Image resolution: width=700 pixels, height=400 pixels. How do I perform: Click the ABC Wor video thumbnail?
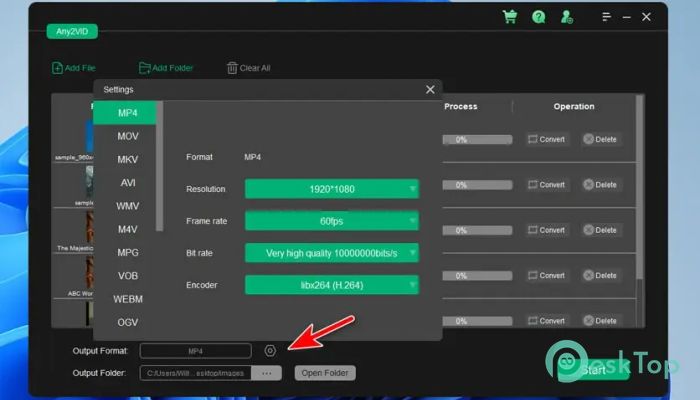click(89, 273)
